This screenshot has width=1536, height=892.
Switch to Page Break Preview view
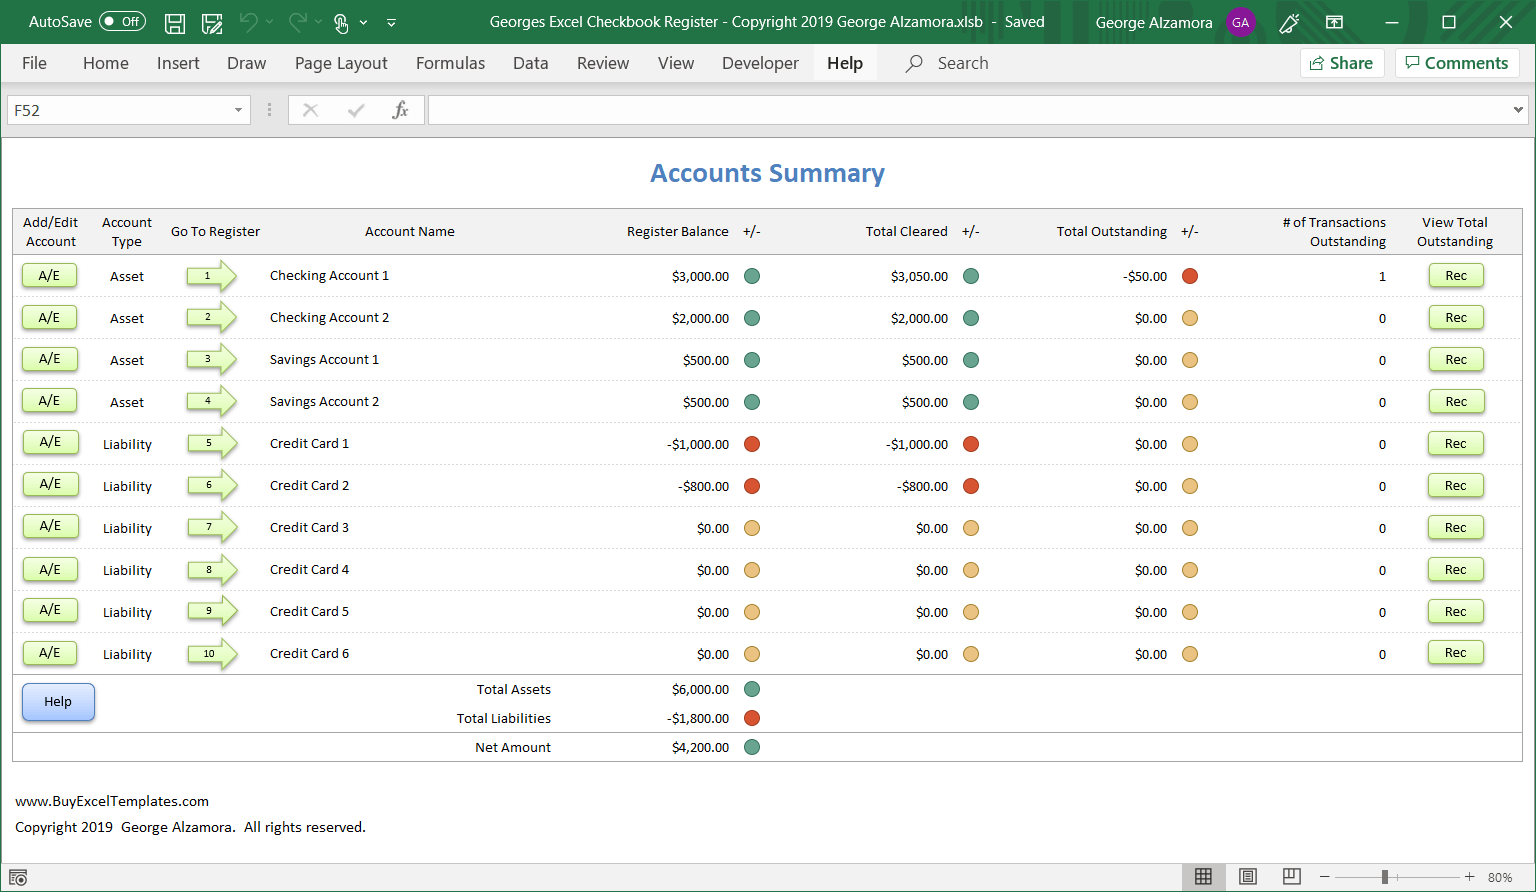(x=1291, y=877)
